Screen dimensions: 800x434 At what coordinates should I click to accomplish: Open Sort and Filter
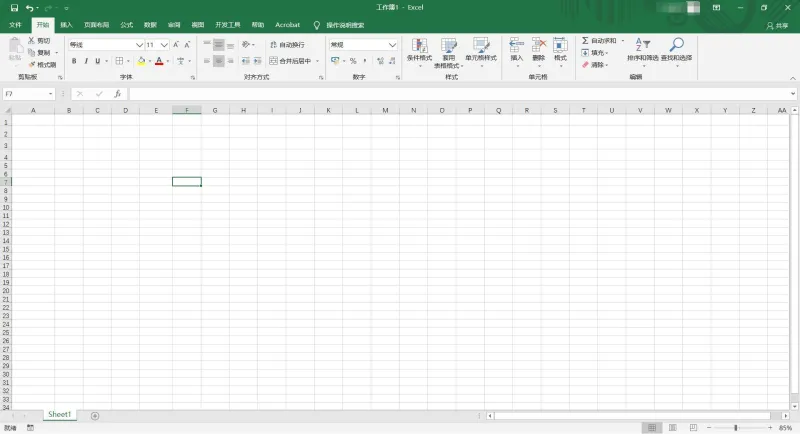[643, 51]
